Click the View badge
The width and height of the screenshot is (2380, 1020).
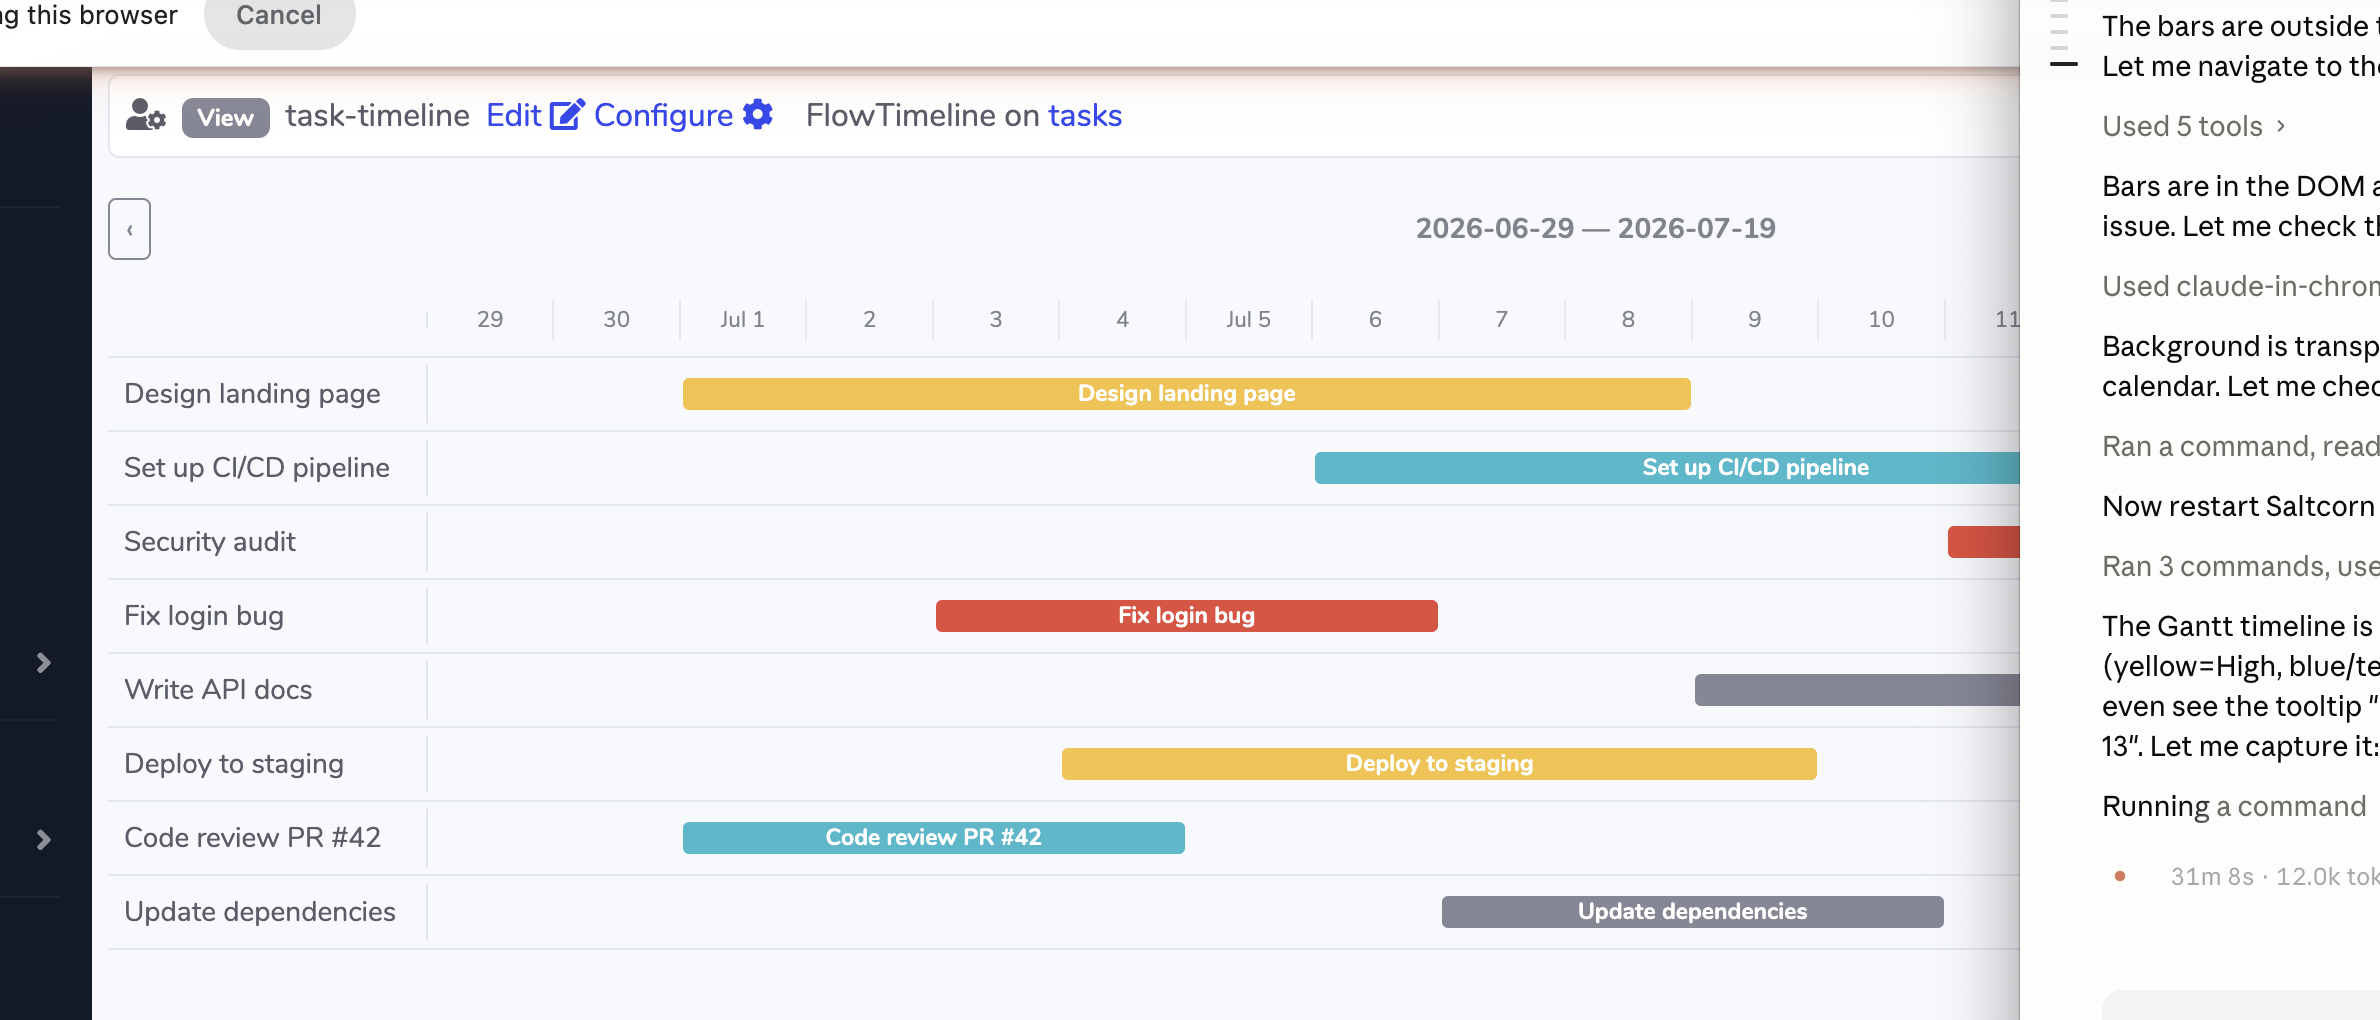(x=225, y=117)
